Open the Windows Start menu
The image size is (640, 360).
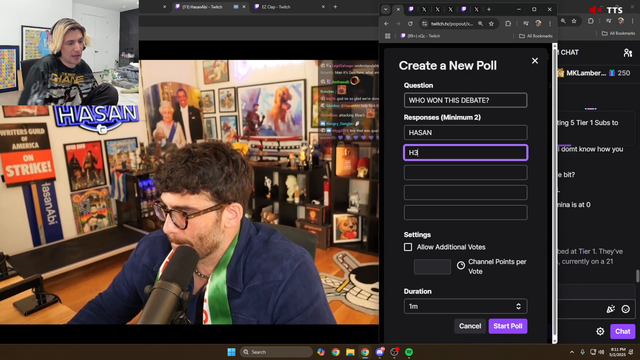tap(231, 352)
